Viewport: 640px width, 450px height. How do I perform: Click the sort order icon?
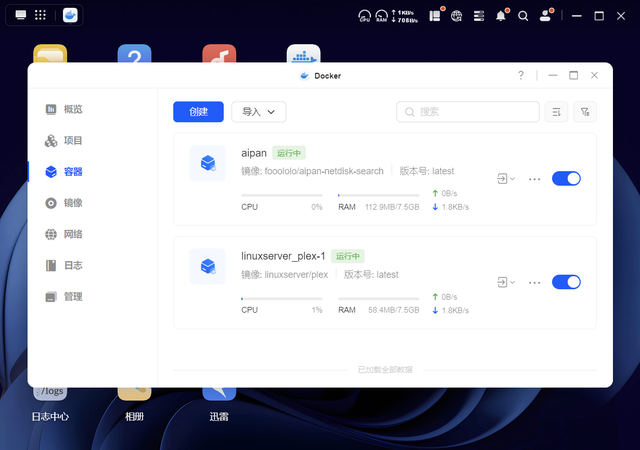(556, 112)
